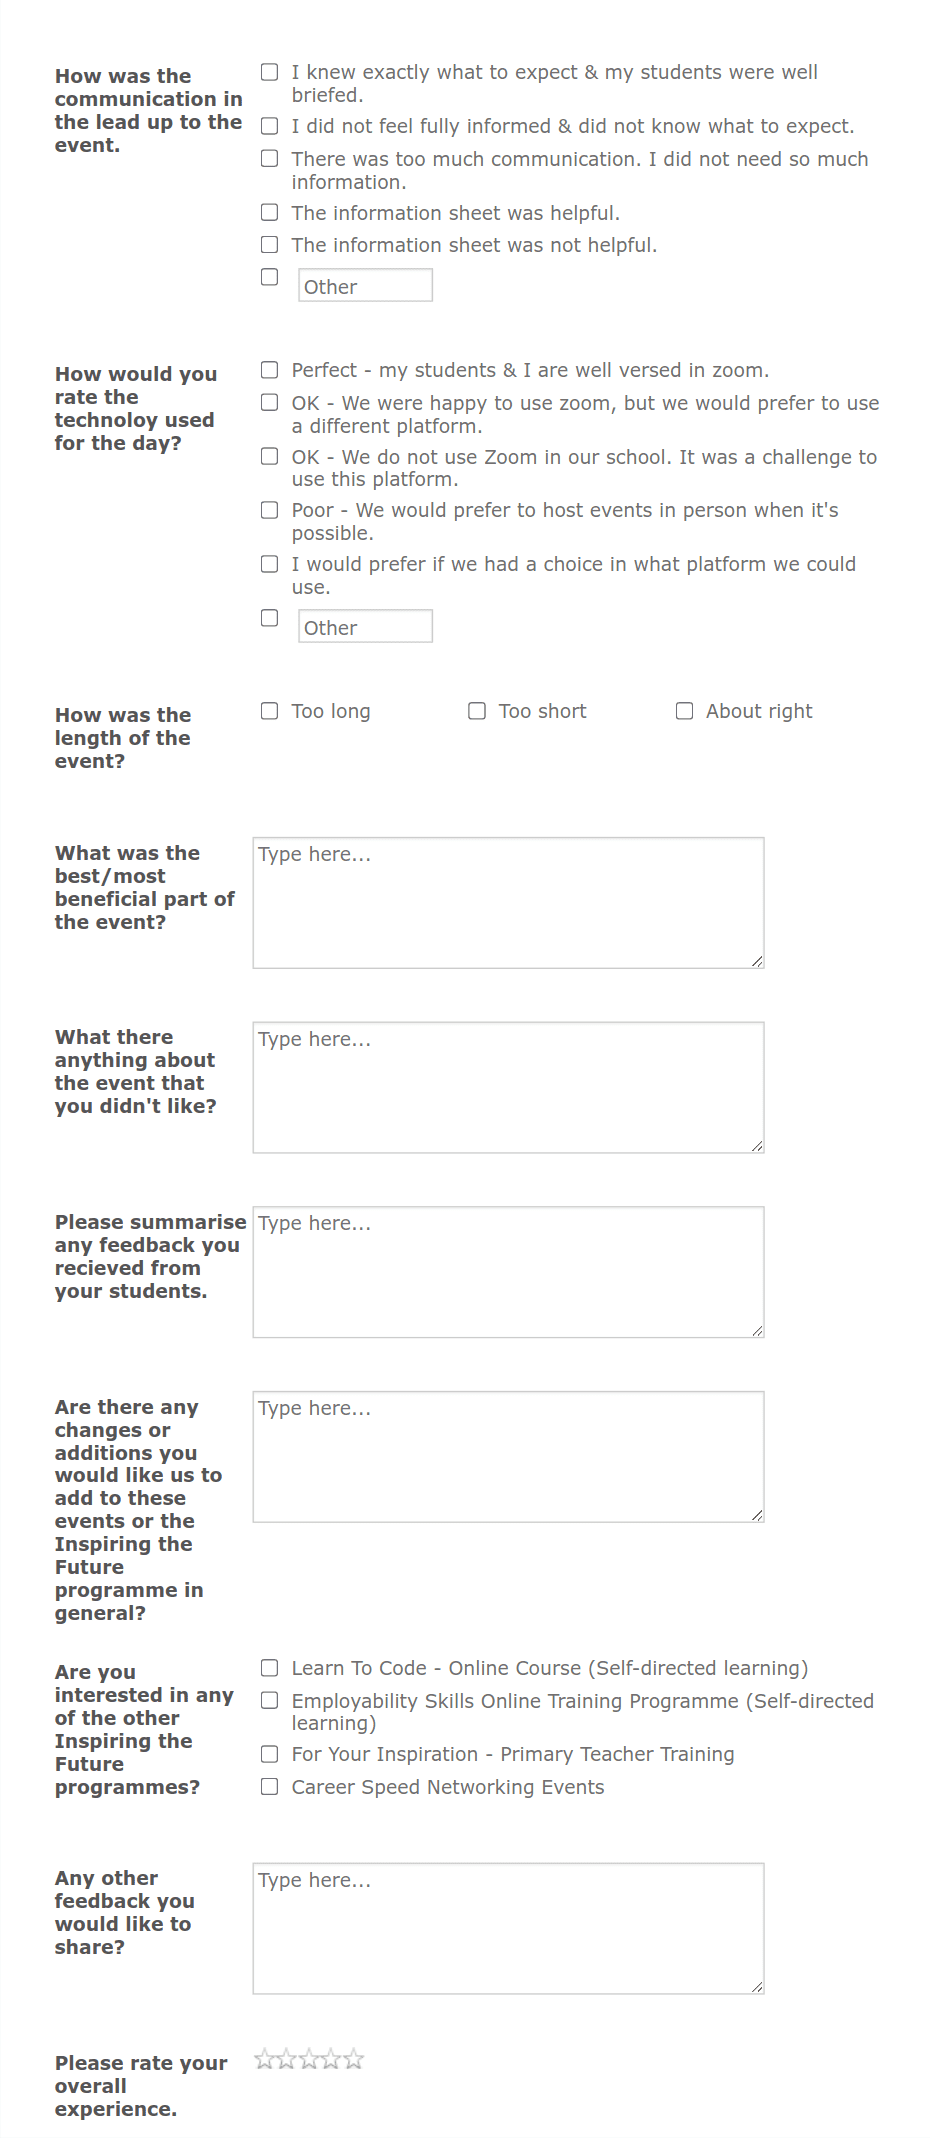Click the Other input field under communication question
The image size is (930, 2138).
pos(364,286)
